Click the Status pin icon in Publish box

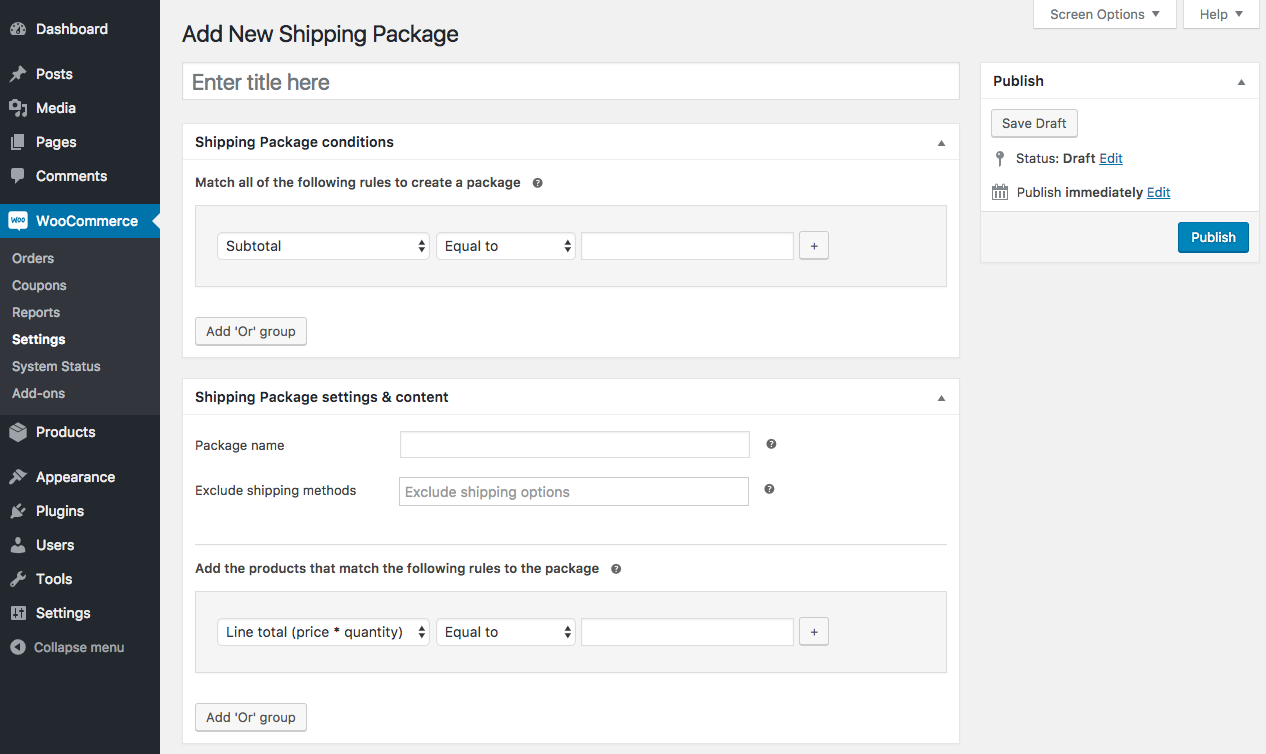point(1000,159)
